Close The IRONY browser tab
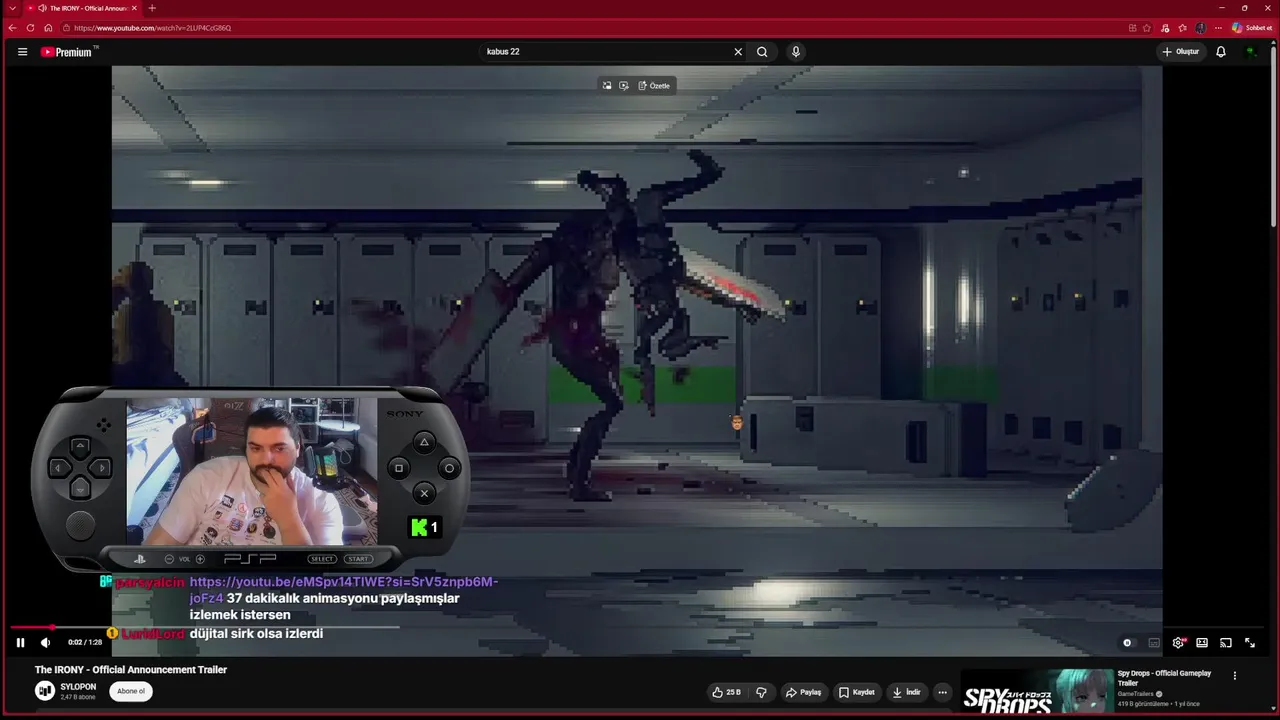 pyautogui.click(x=134, y=8)
